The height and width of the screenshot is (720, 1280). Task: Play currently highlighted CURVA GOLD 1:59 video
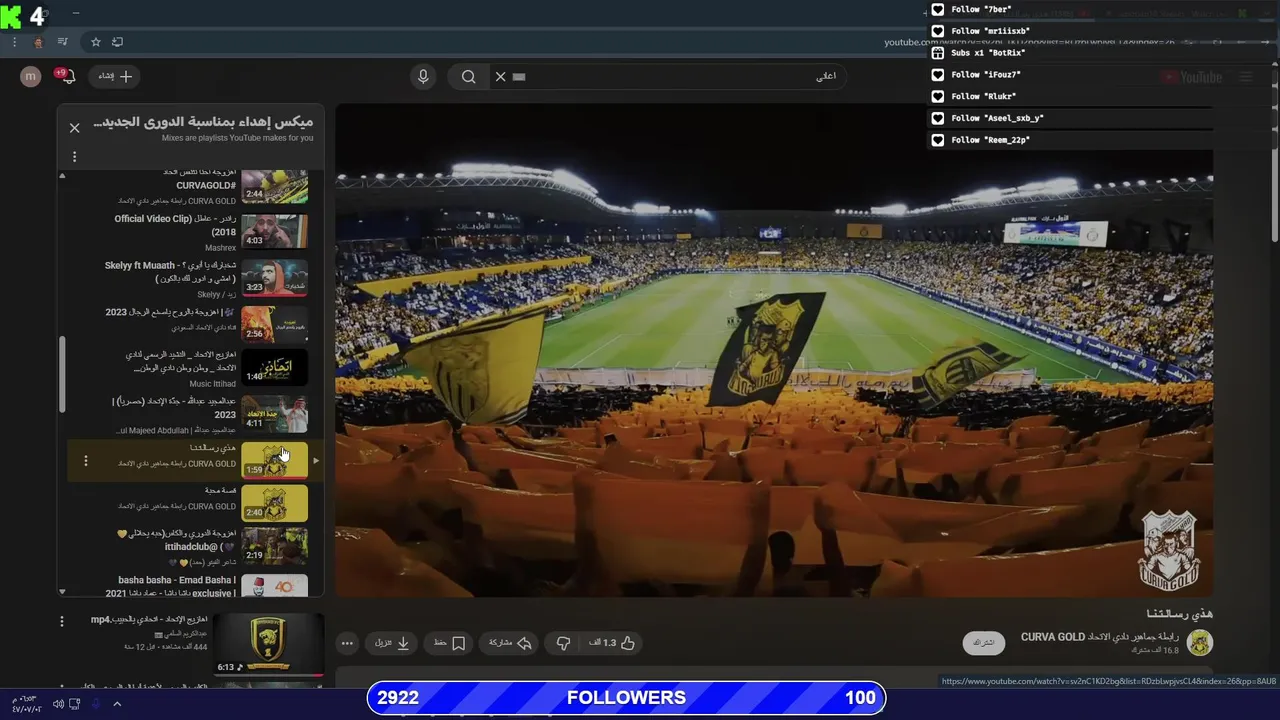point(274,460)
